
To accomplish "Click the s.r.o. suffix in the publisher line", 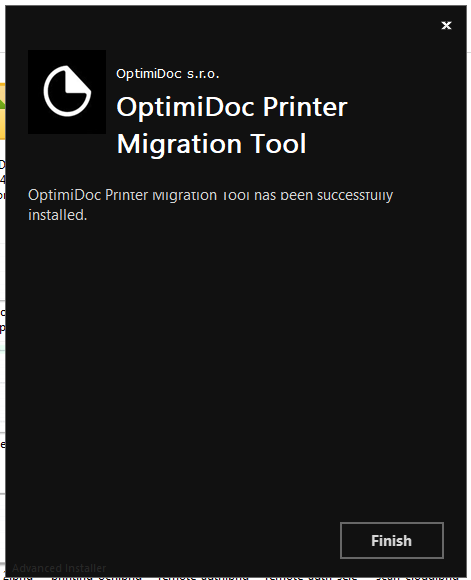I will (x=203, y=74).
